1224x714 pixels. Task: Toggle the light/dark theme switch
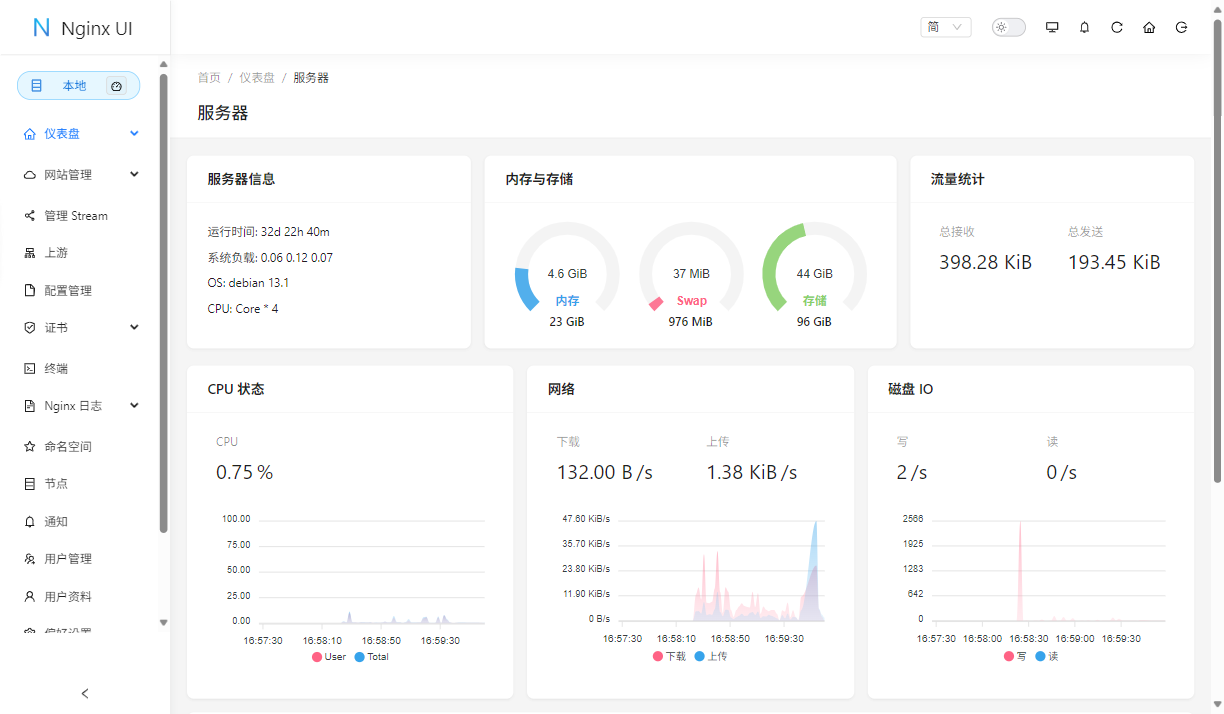coord(1008,28)
